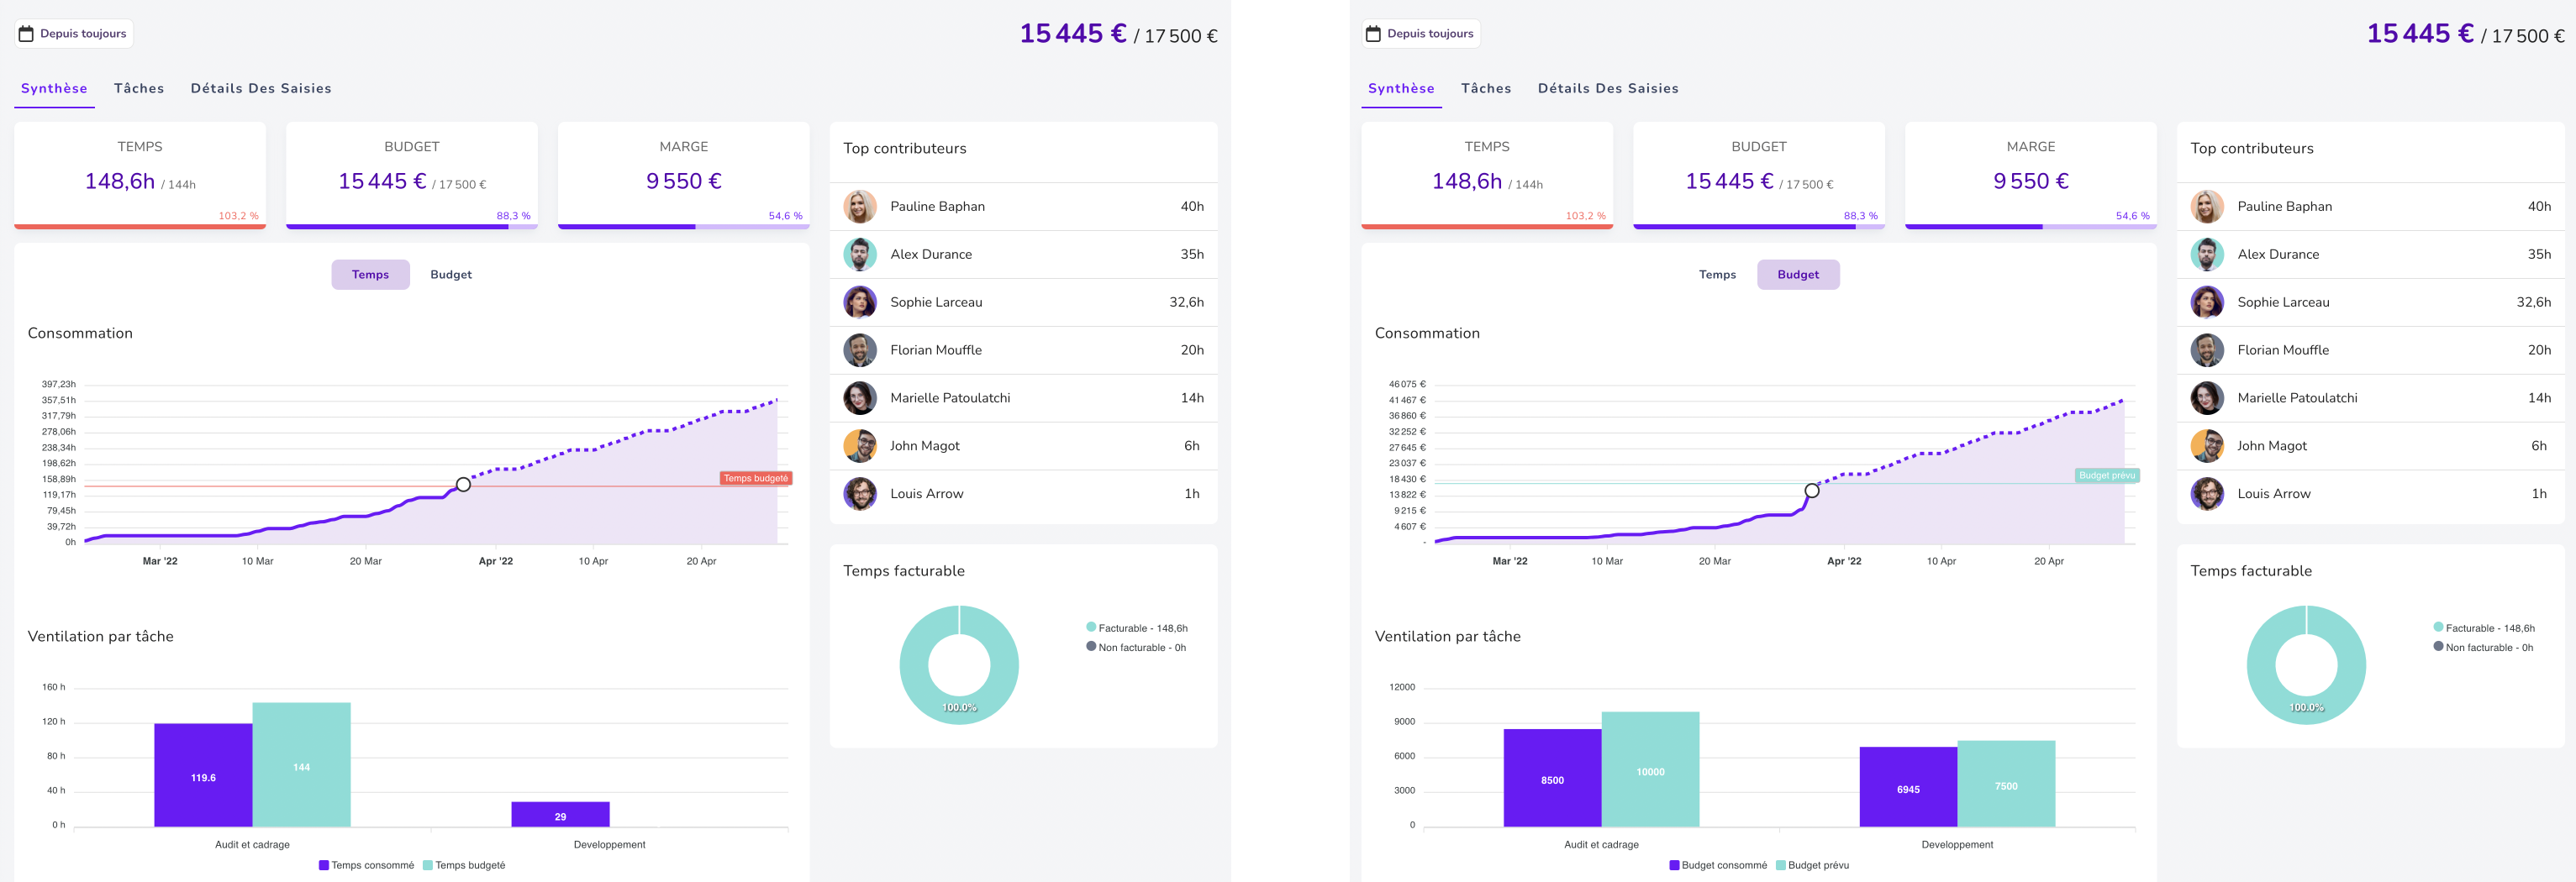The width and height of the screenshot is (2576, 882).
Task: Click Pauline Baphan's avatar in left dashboard
Action: 860,207
